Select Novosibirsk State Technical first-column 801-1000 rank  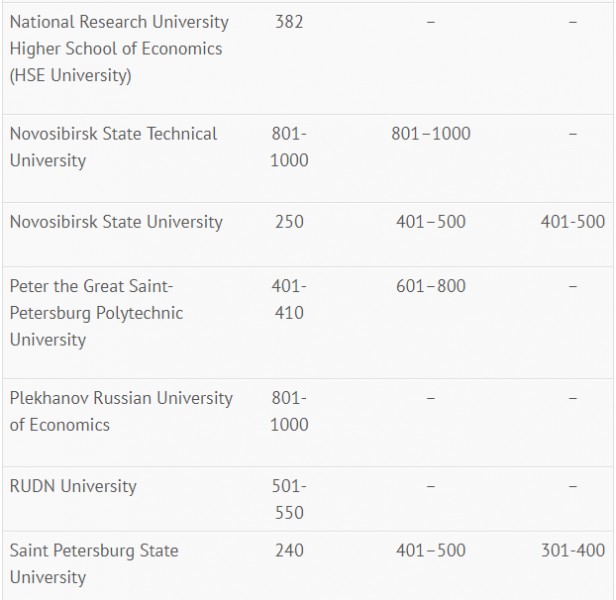(289, 147)
